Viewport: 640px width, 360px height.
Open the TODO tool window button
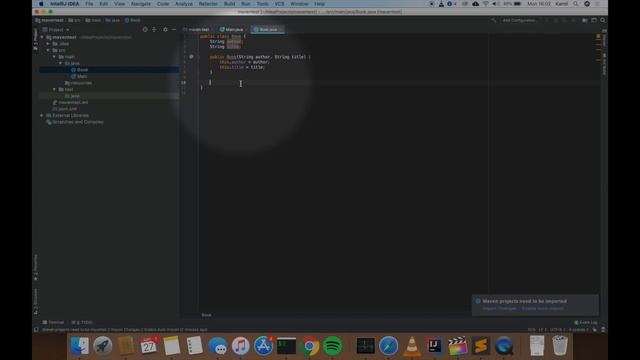pyautogui.click(x=82, y=322)
